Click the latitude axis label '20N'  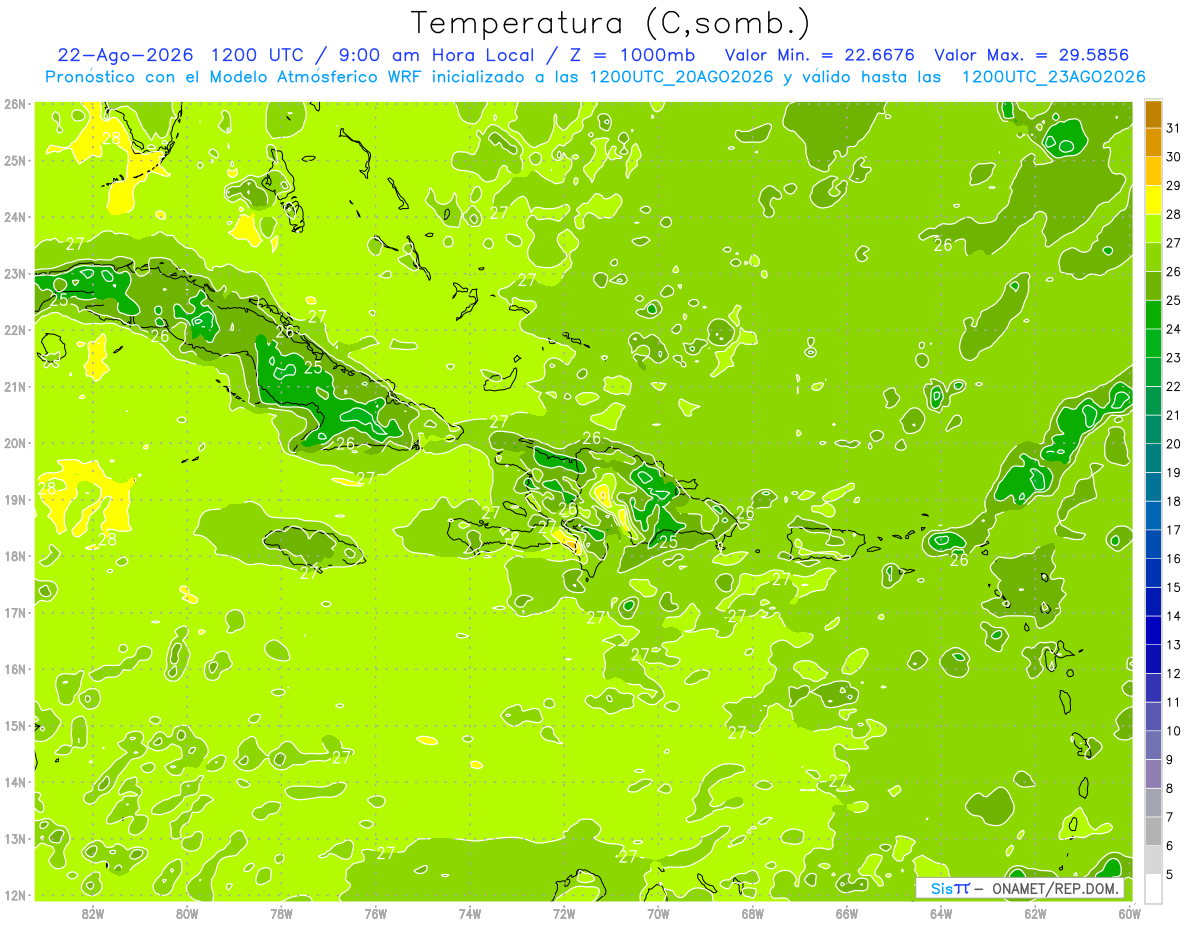15,443
